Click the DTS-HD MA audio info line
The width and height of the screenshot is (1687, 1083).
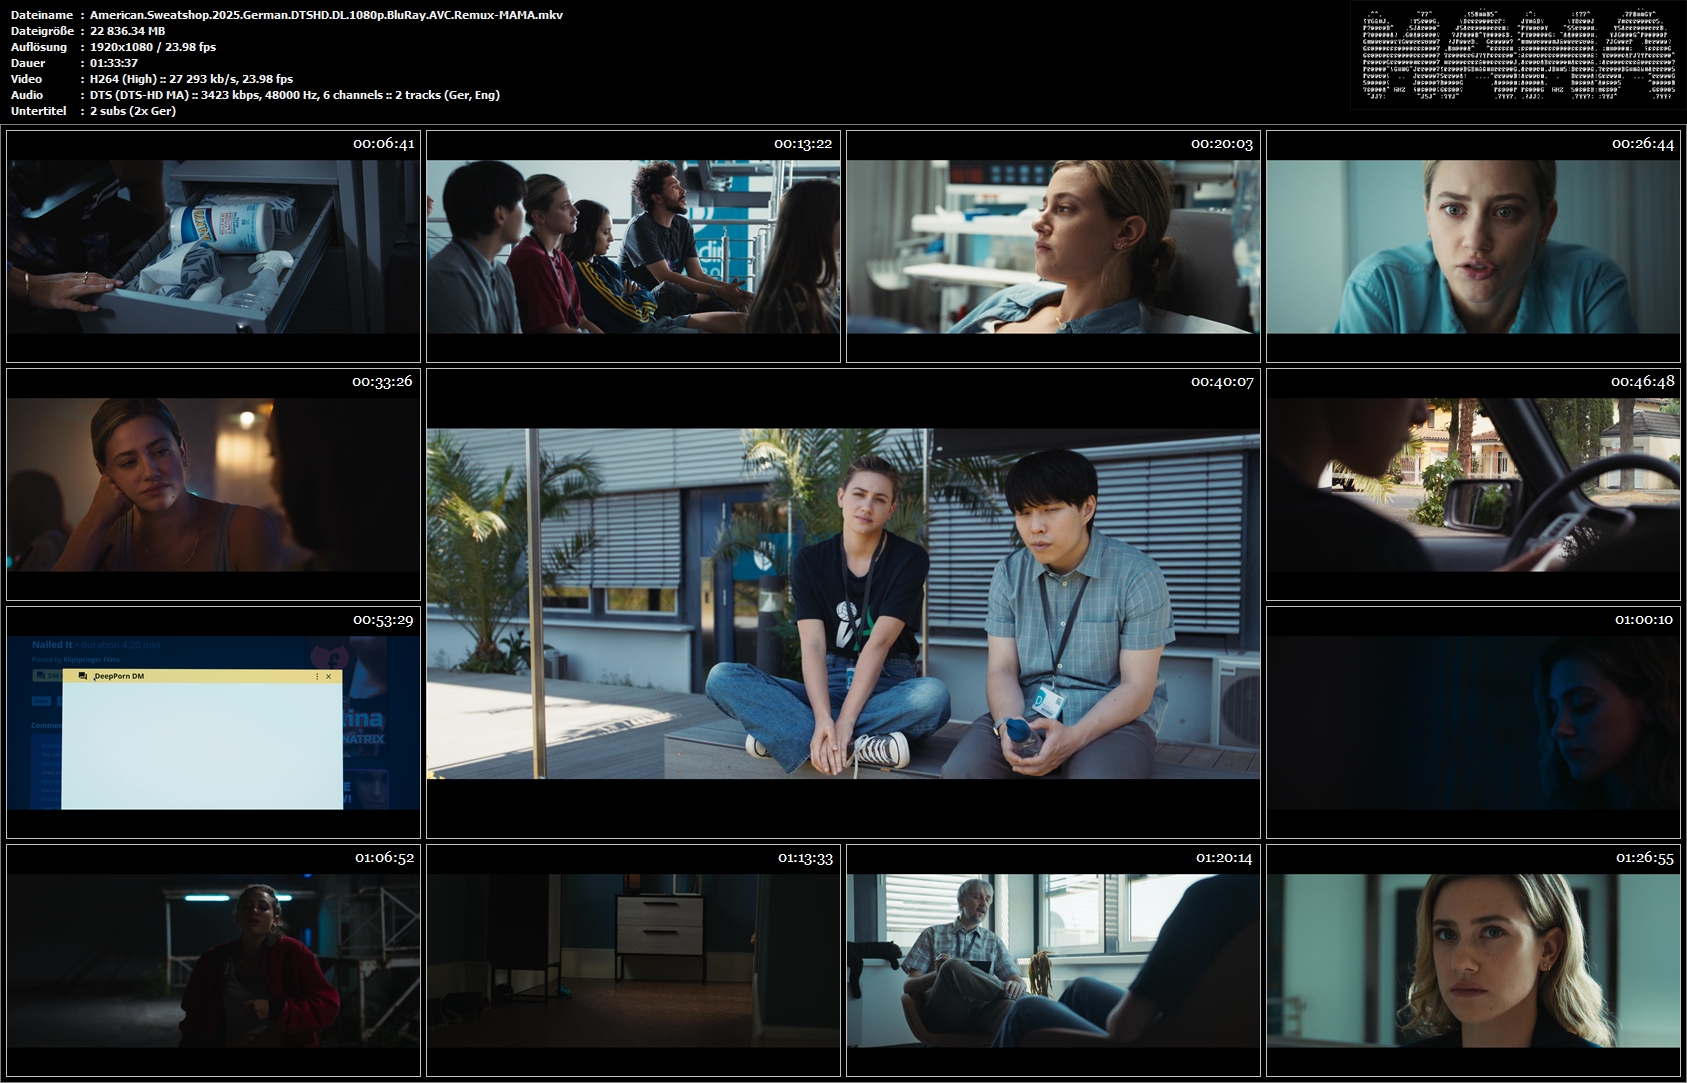pyautogui.click(x=295, y=95)
